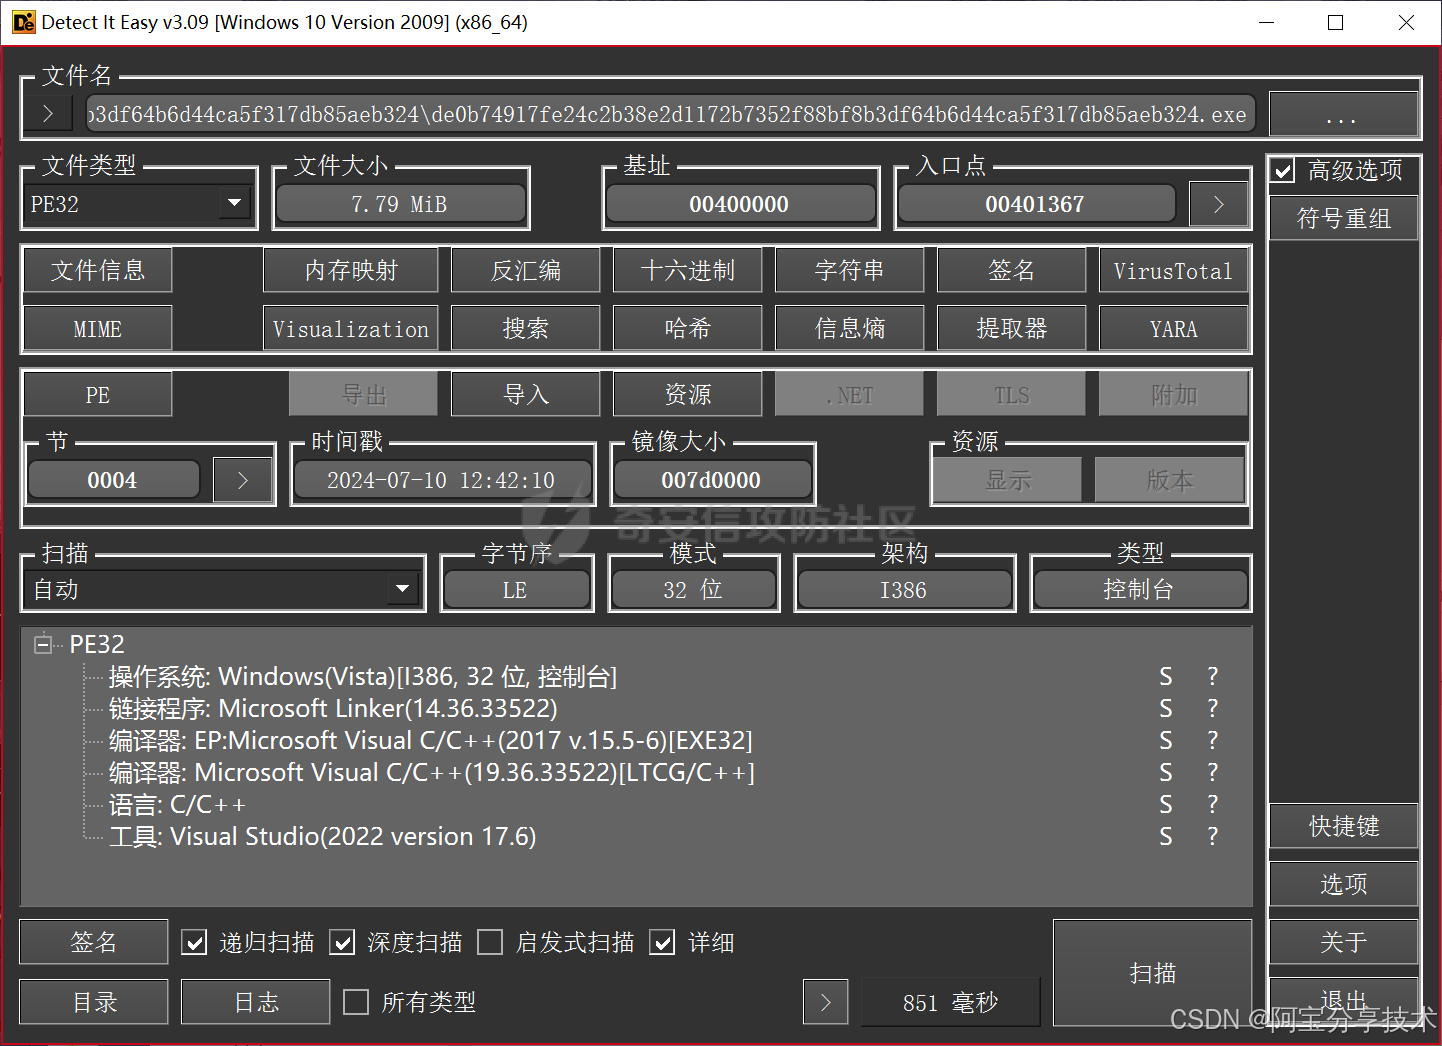
Task: Click the MIME button
Action: pos(98,328)
